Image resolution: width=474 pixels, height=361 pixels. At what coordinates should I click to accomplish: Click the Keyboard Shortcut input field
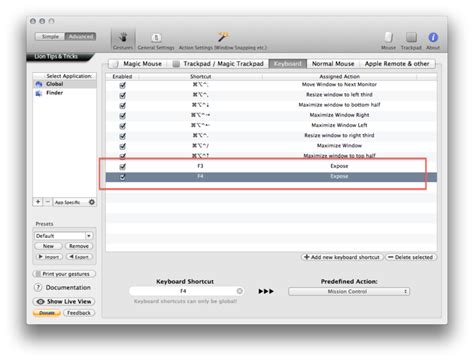click(186, 291)
